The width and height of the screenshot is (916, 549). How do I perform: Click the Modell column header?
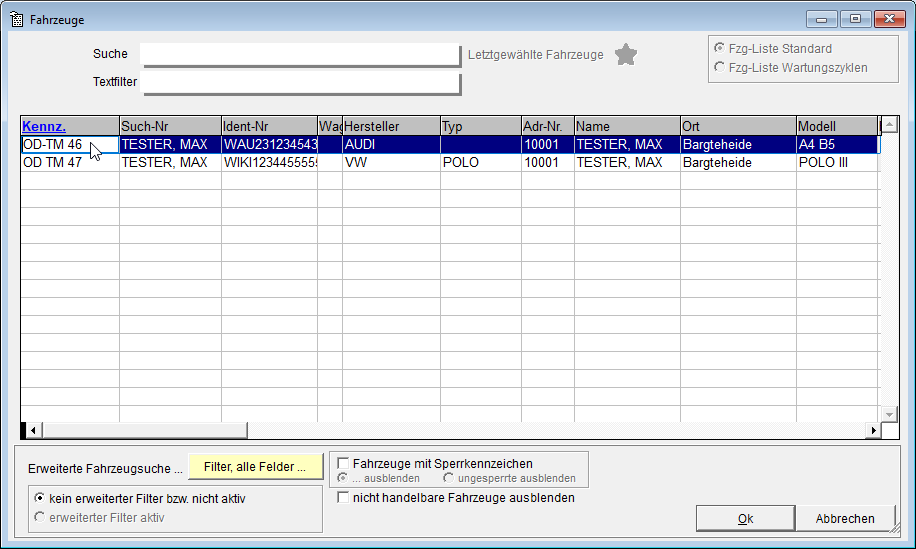[837, 126]
